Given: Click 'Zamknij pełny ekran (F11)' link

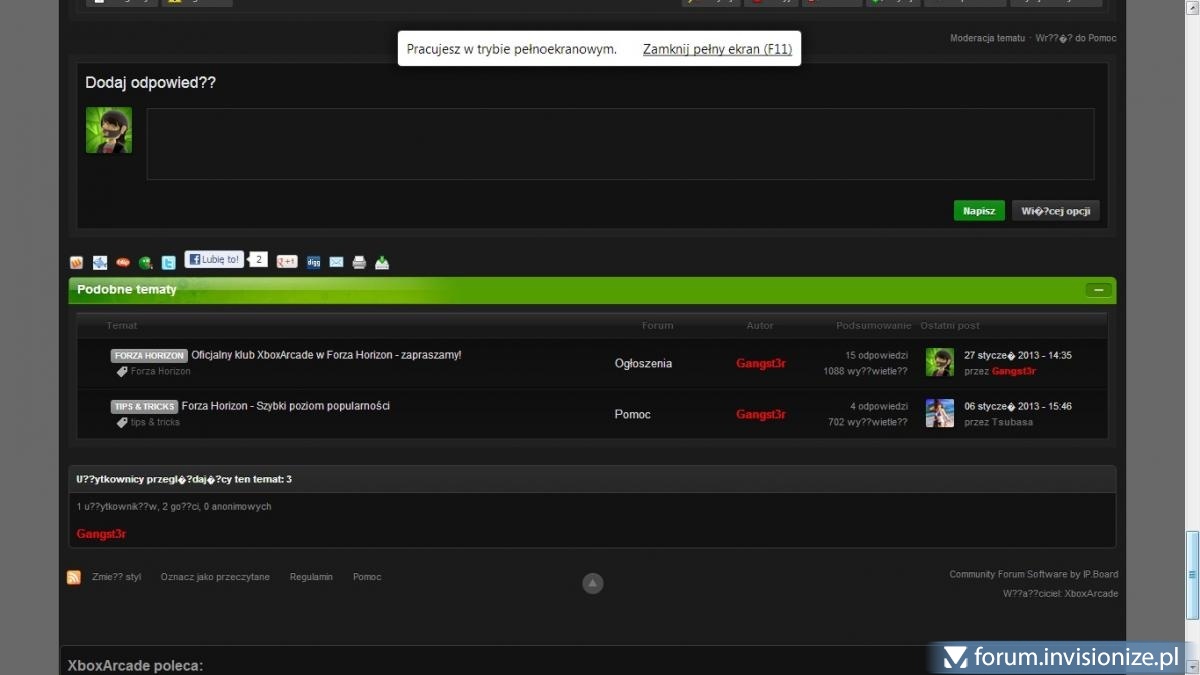Looking at the screenshot, I should (x=717, y=49).
